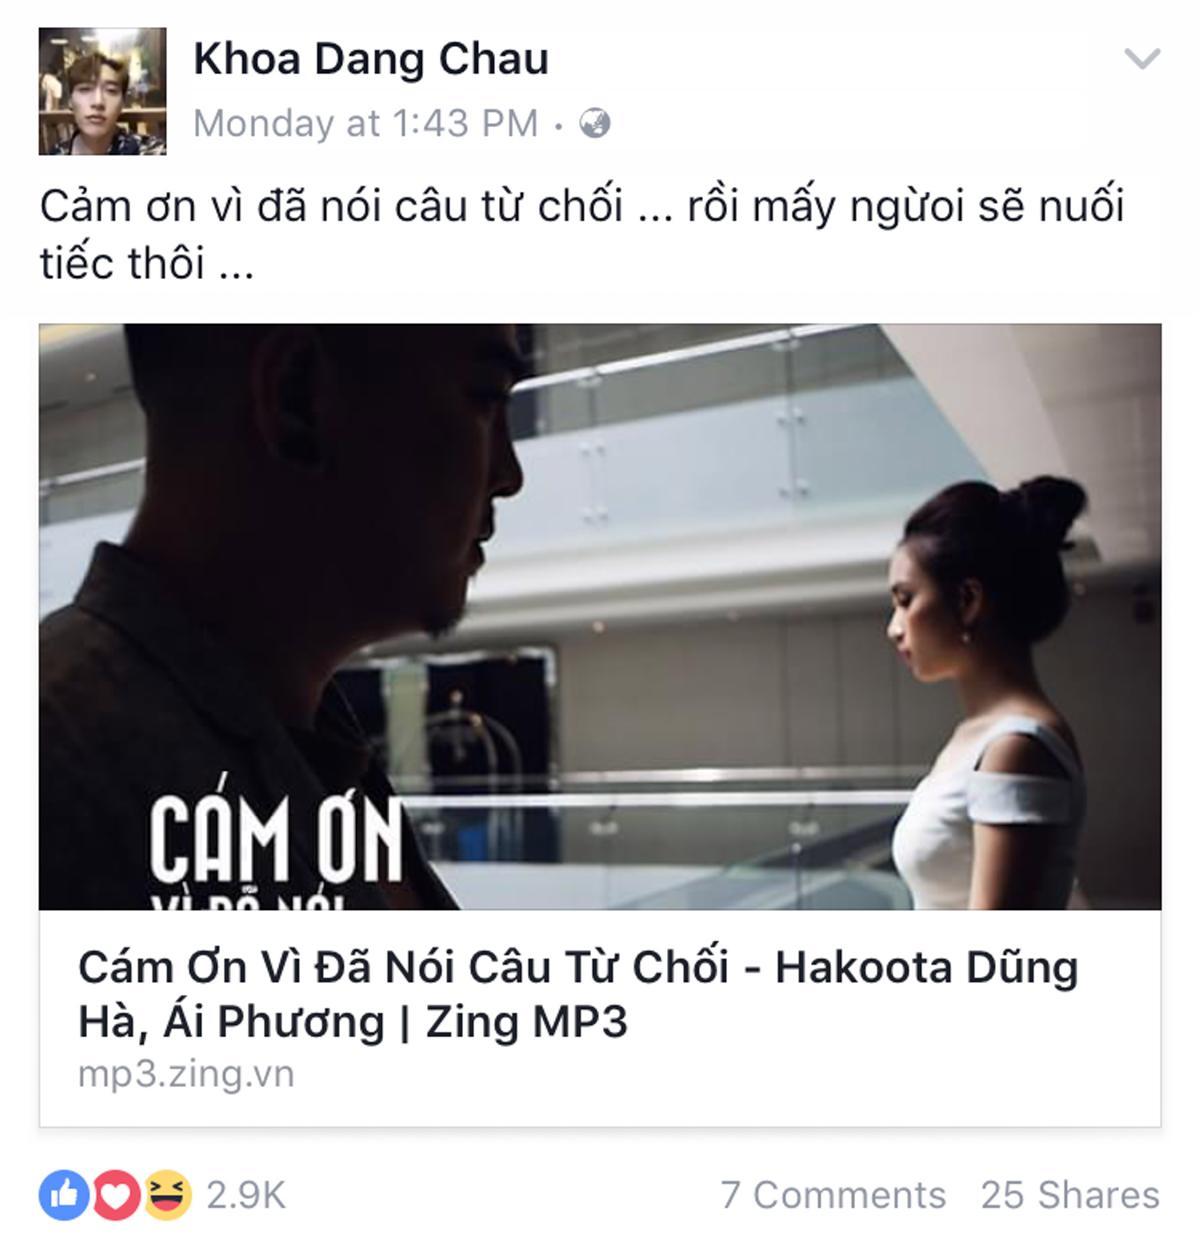This screenshot has width=1200, height=1251.
Task: Click the 'tiếc thôi ...' caption line
Action: point(147,264)
